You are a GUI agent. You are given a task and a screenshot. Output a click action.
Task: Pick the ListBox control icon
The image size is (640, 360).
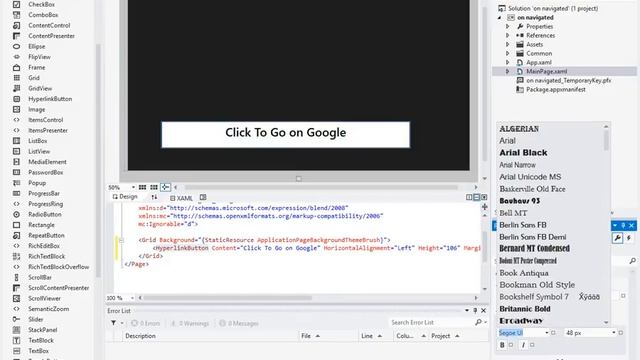[x=16, y=141]
